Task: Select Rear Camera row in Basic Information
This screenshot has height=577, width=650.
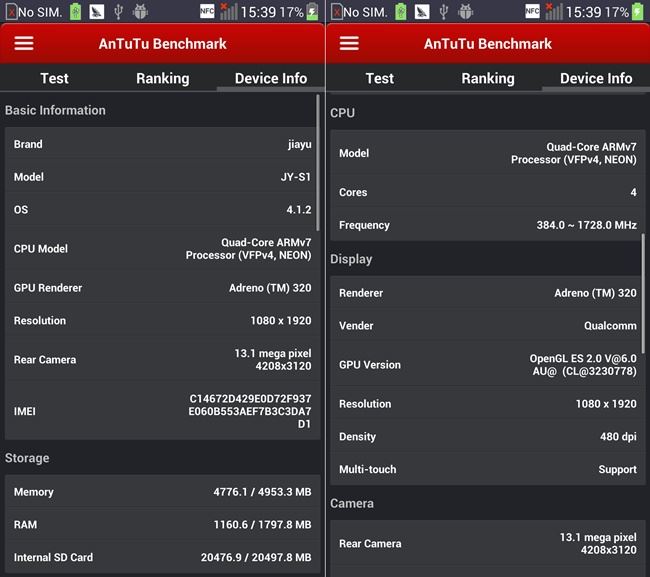Action: click(x=162, y=359)
